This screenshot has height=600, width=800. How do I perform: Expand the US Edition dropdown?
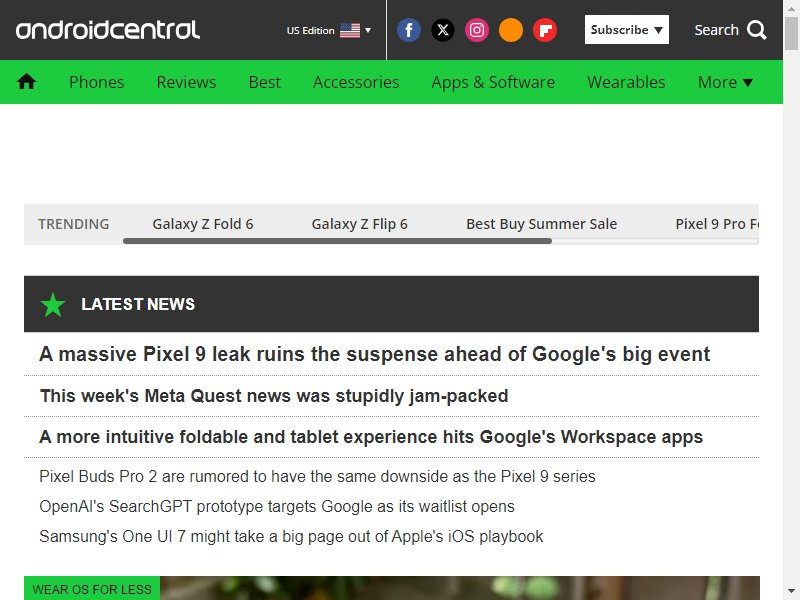coord(329,31)
